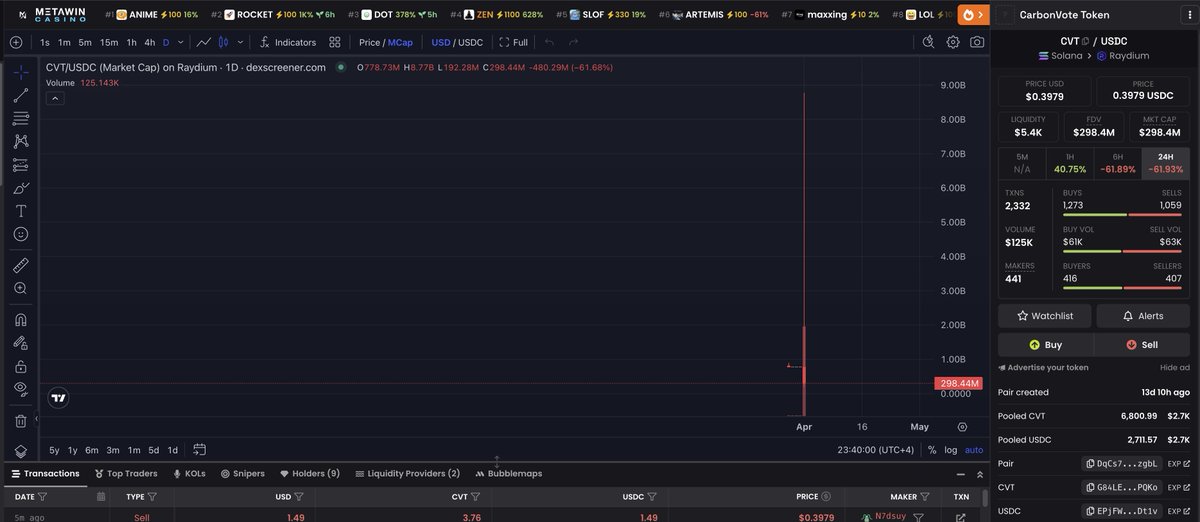
Task: Select the crosshair cursor tool
Action: (21, 73)
